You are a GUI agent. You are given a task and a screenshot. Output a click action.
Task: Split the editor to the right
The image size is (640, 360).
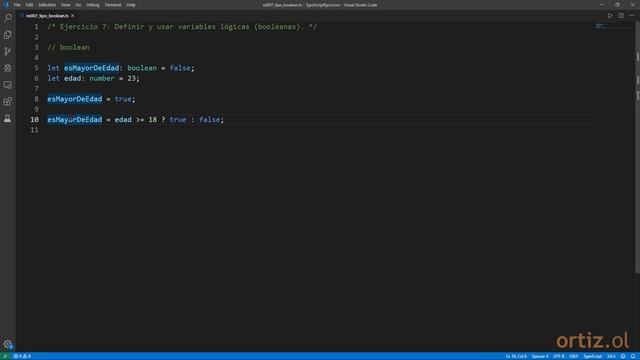pyautogui.click(x=621, y=16)
